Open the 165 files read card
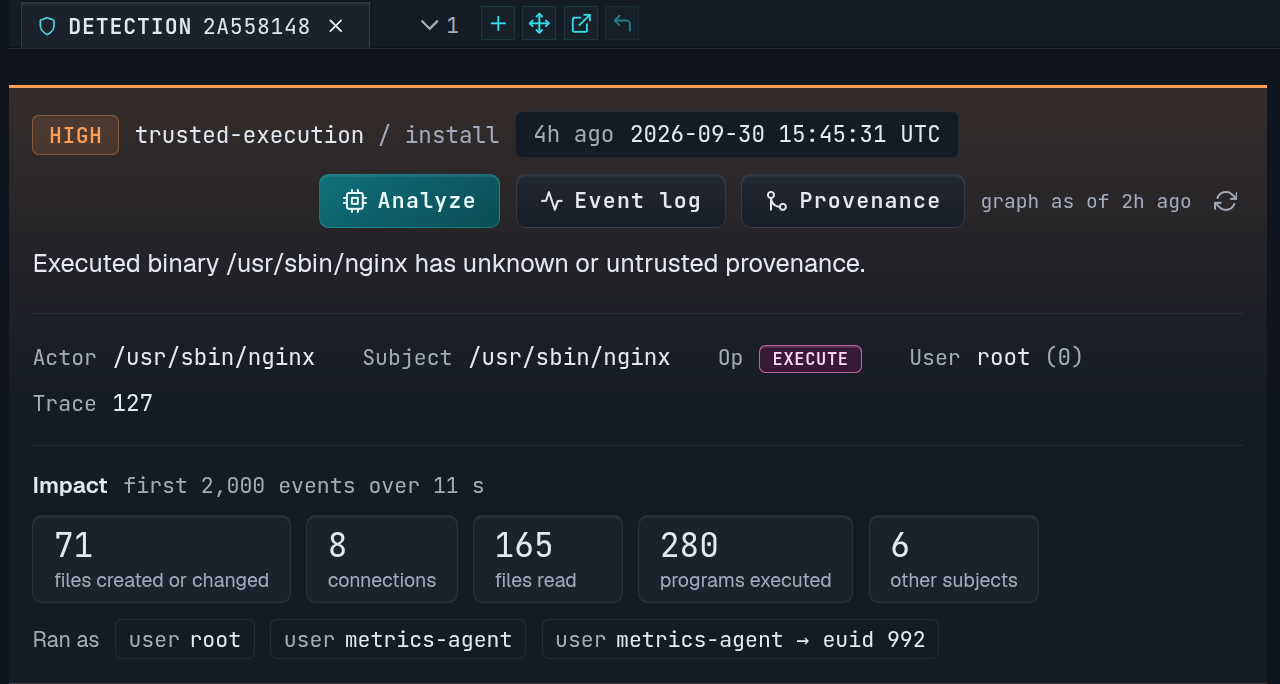The width and height of the screenshot is (1280, 684). click(x=548, y=559)
